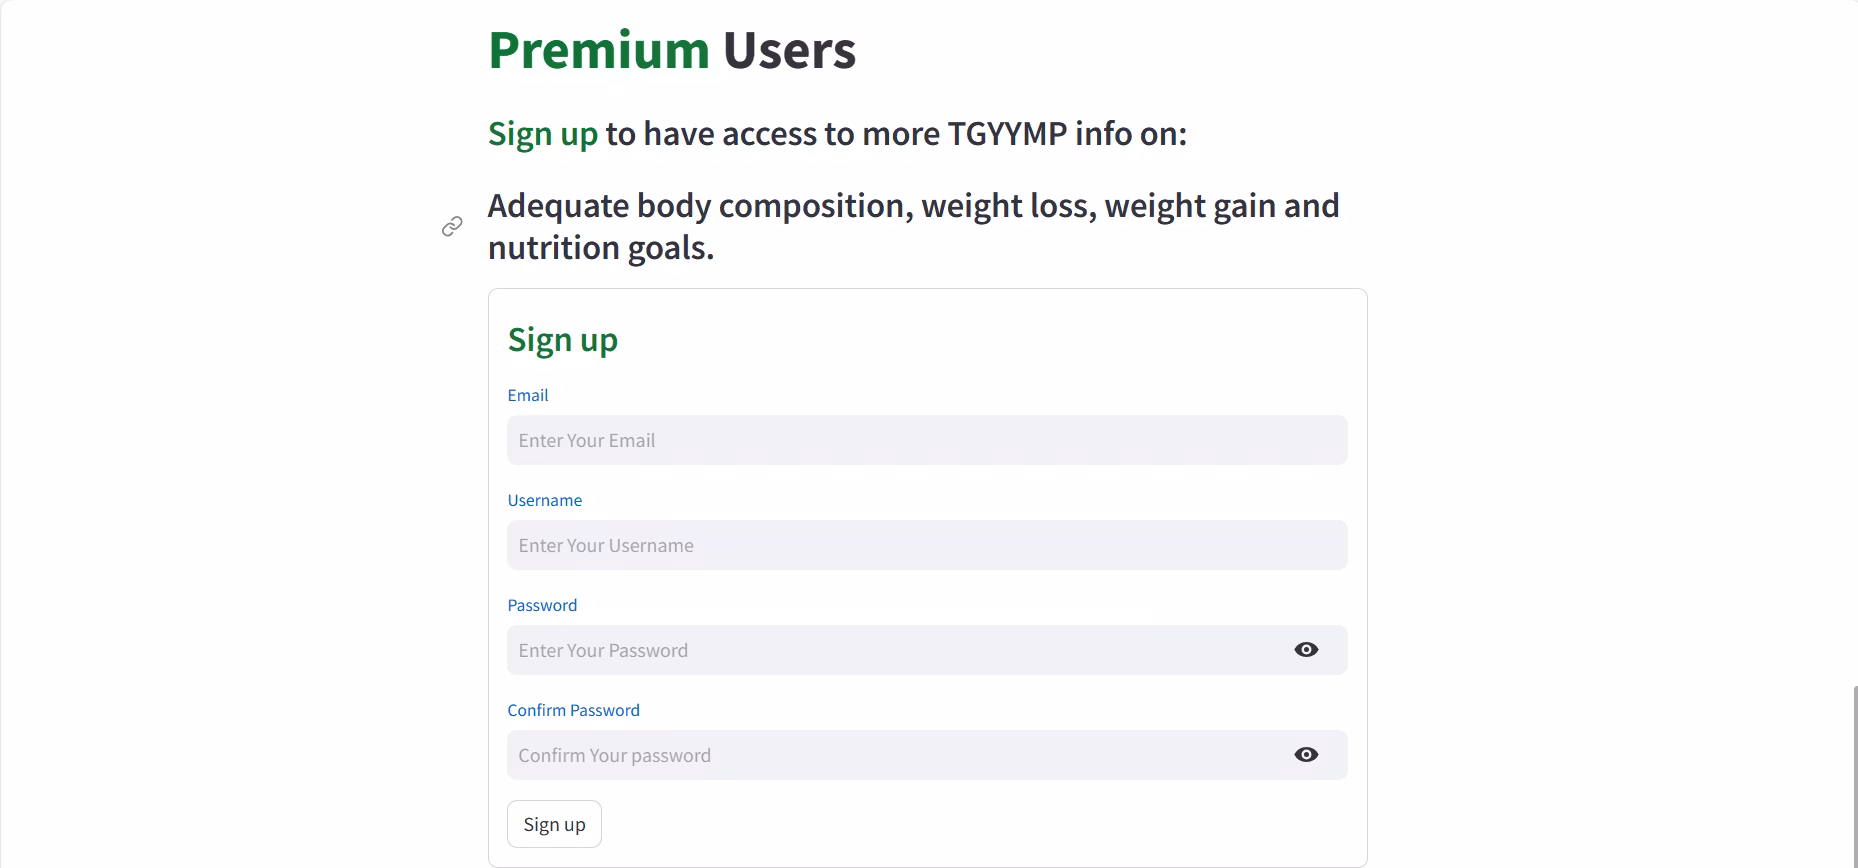This screenshot has height=868, width=1858.
Task: Click the Confirm Password label text
Action: tap(573, 710)
